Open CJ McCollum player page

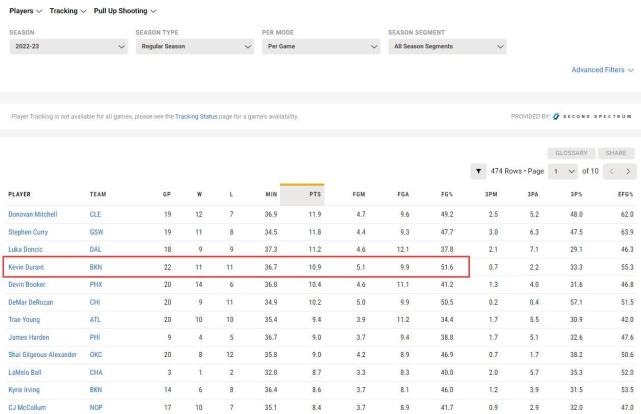pos(27,407)
